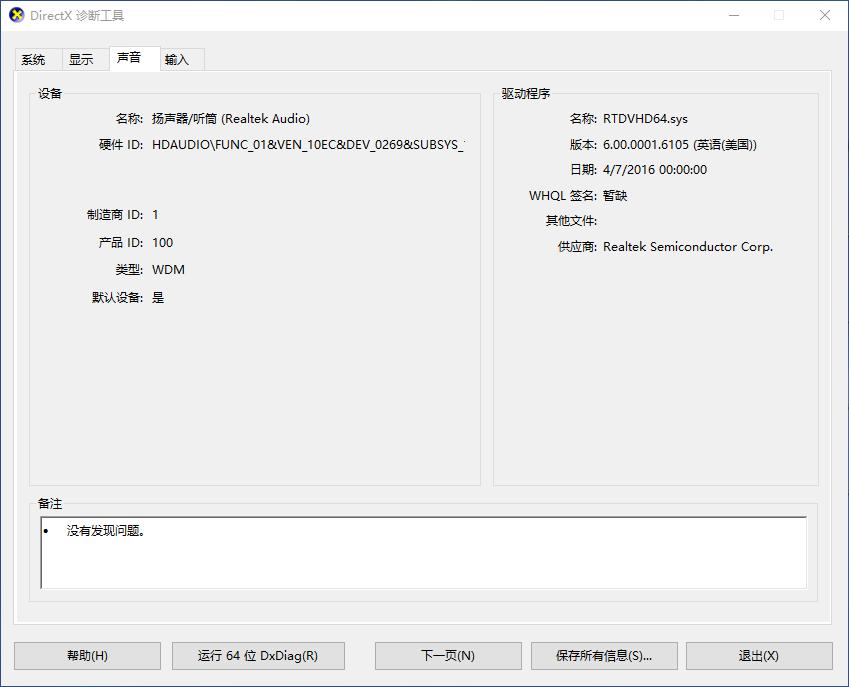This screenshot has height=687, width=849.
Task: Click the 其他文件 label
Action: point(571,221)
